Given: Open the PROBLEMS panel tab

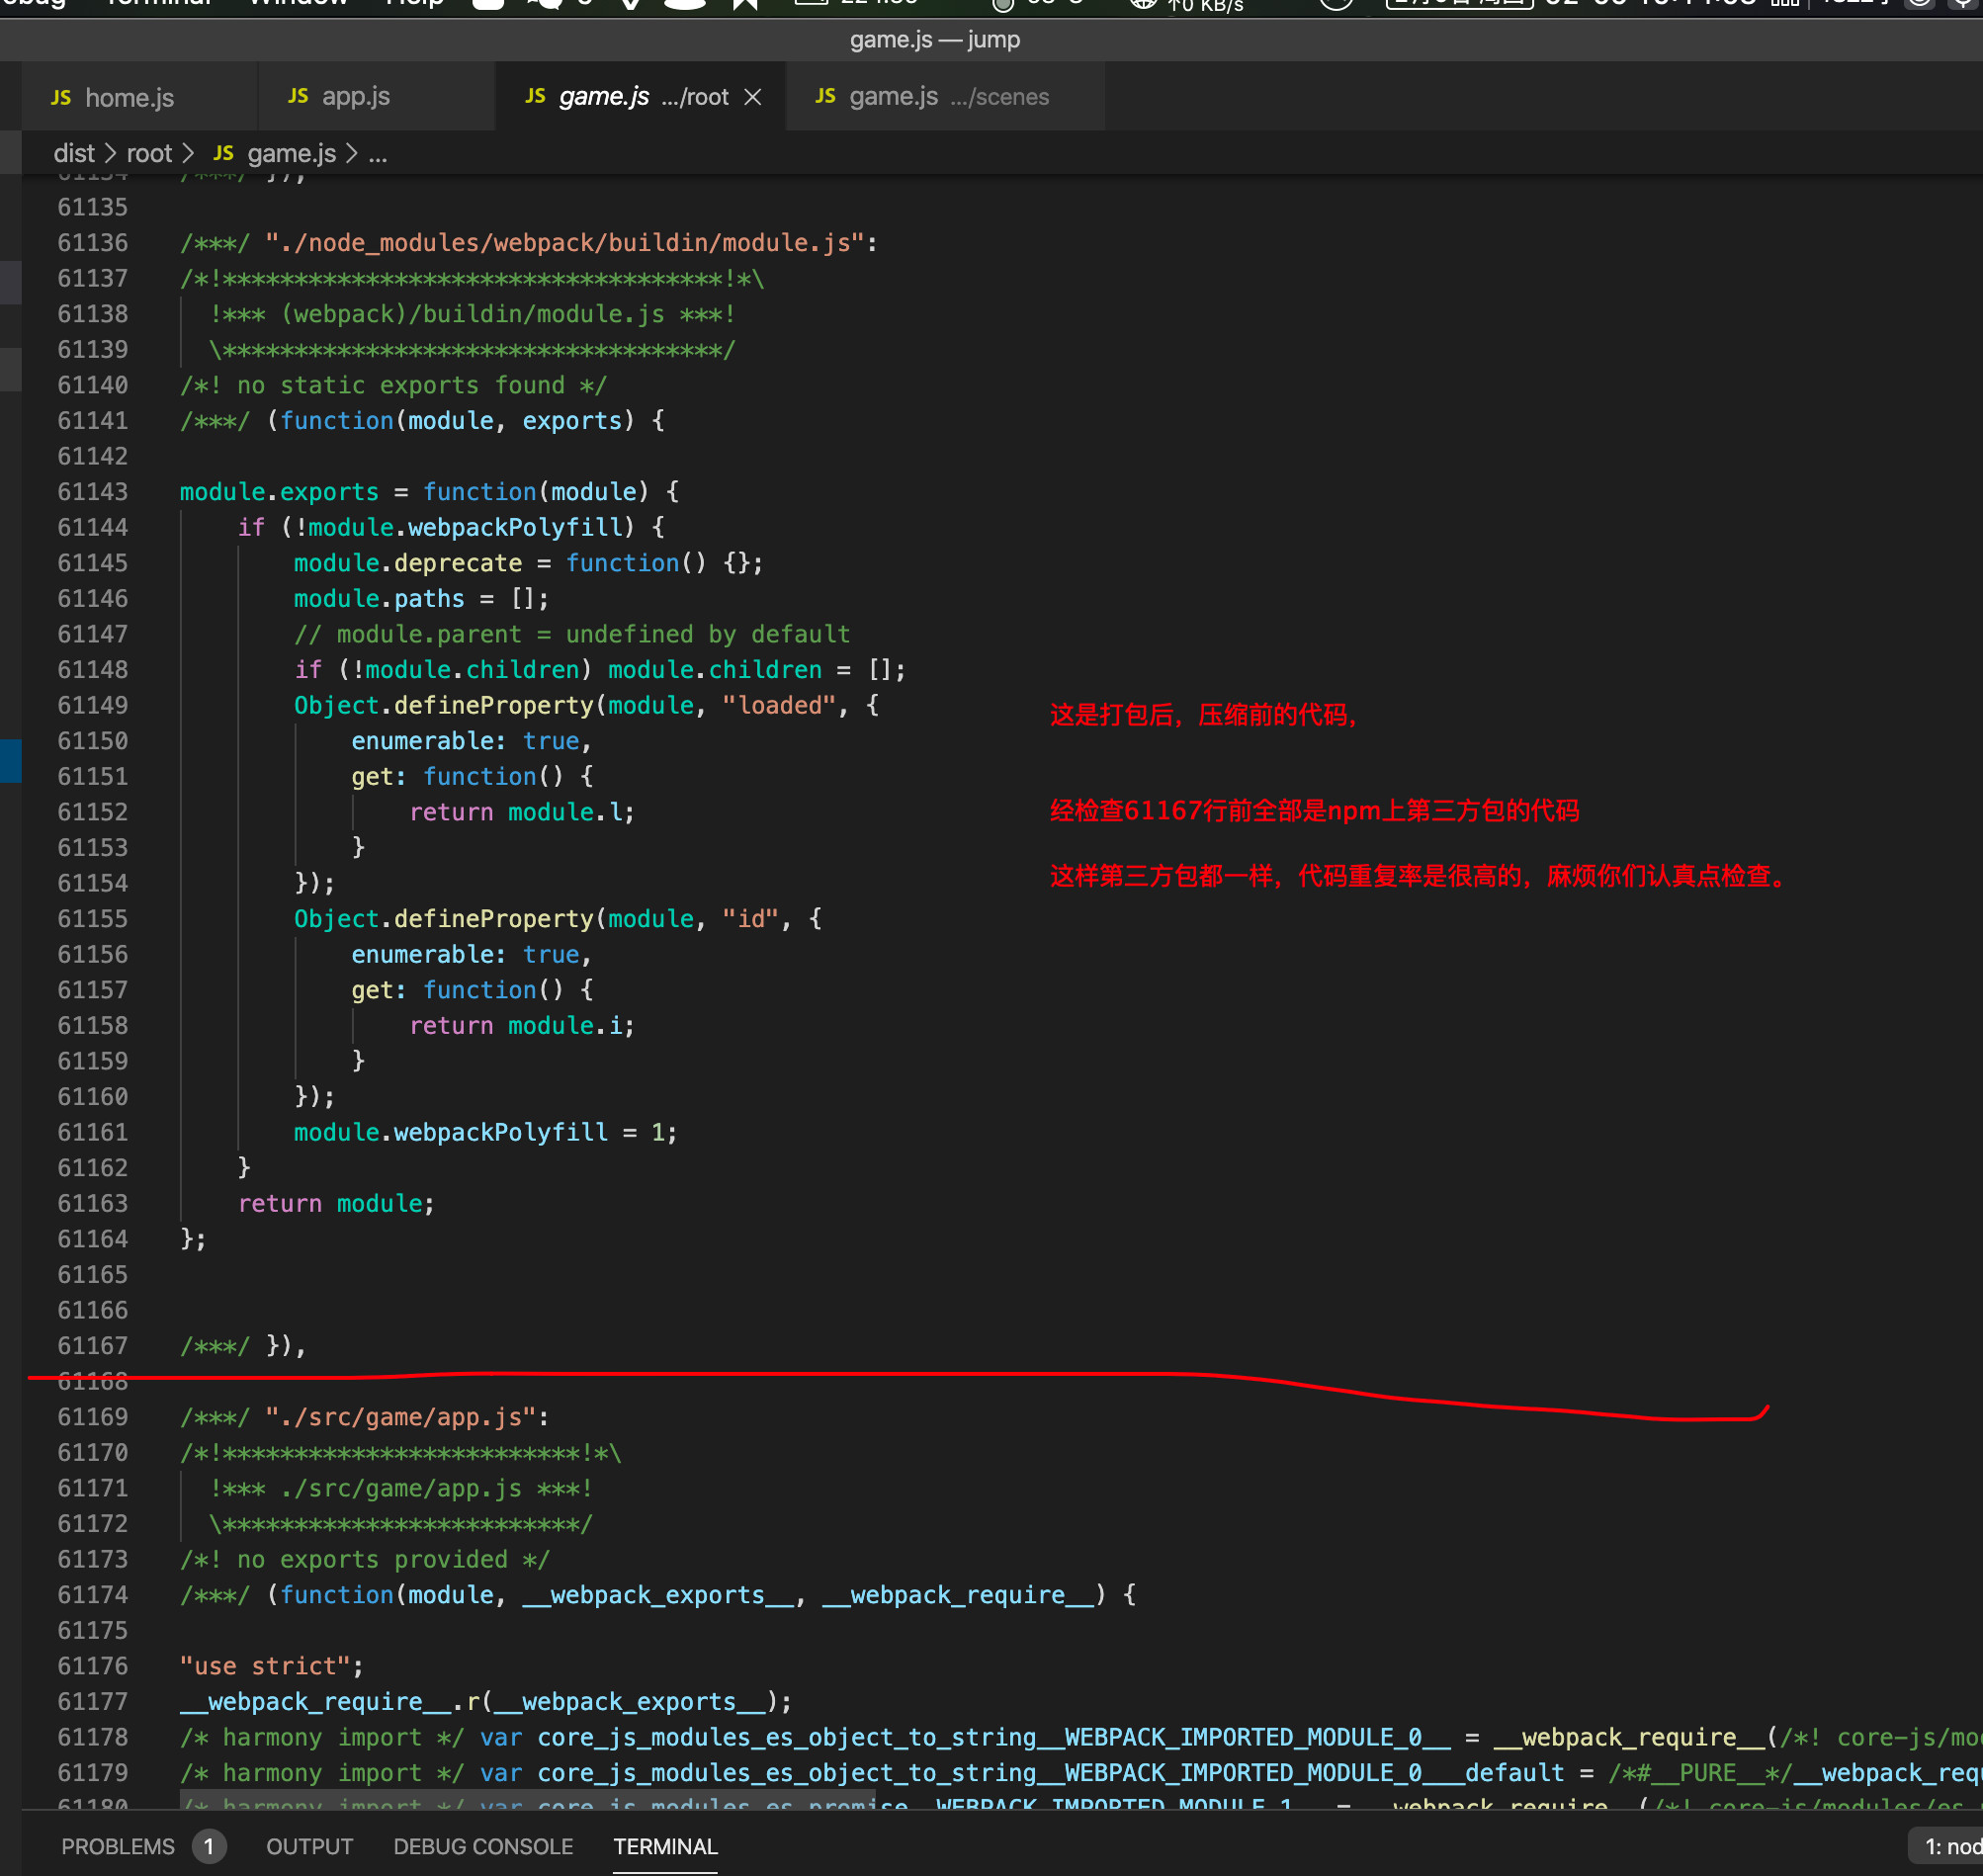Looking at the screenshot, I should click(118, 1846).
